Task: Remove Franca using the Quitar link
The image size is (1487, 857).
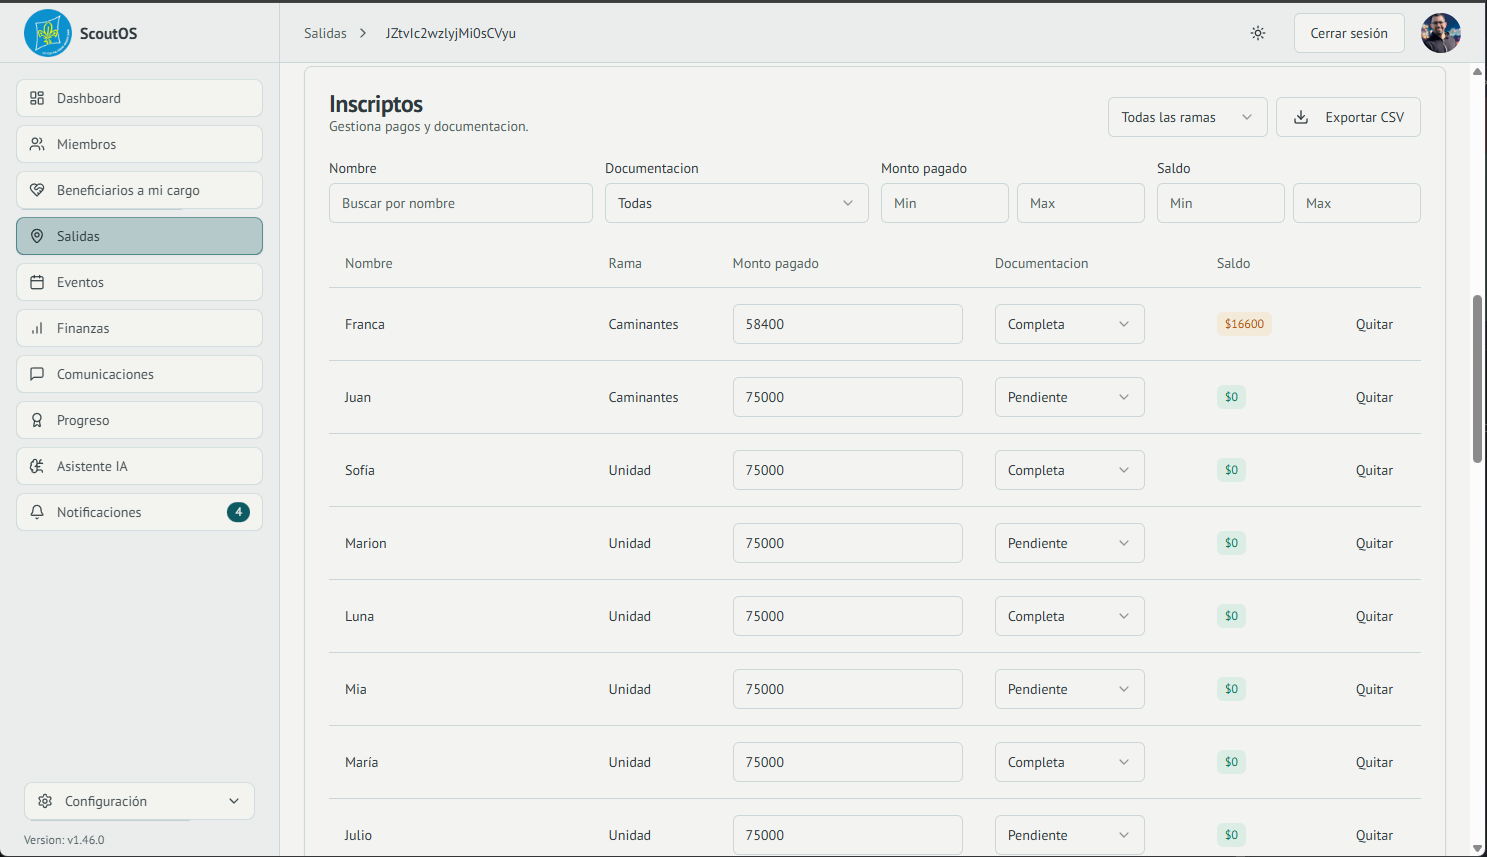Action: [1373, 324]
